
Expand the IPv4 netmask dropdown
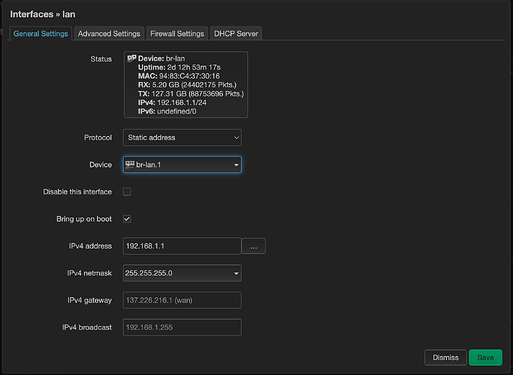pyautogui.click(x=182, y=273)
